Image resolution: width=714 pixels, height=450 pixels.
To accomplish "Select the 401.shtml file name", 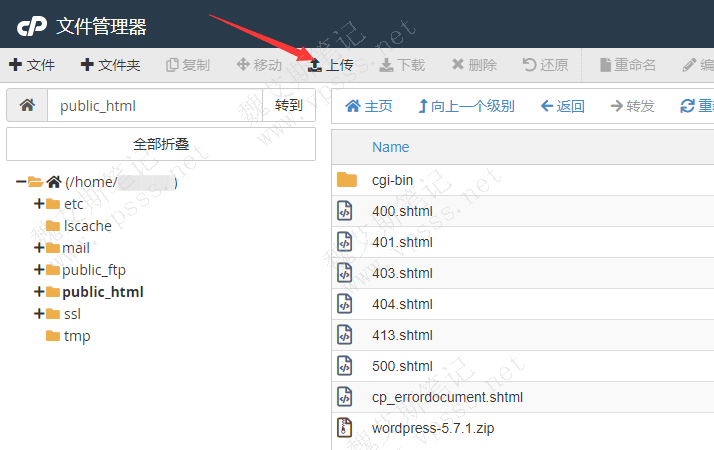I will click(403, 242).
